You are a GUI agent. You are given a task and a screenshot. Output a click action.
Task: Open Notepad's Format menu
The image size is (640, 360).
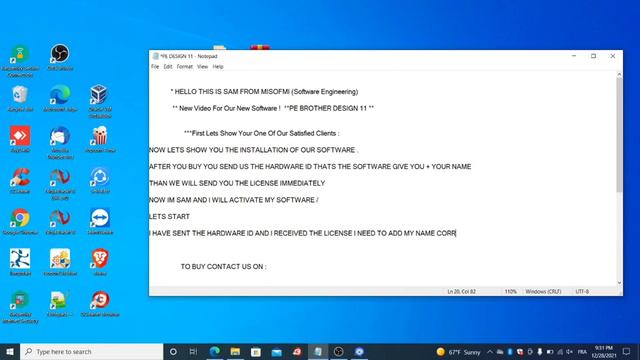point(184,67)
